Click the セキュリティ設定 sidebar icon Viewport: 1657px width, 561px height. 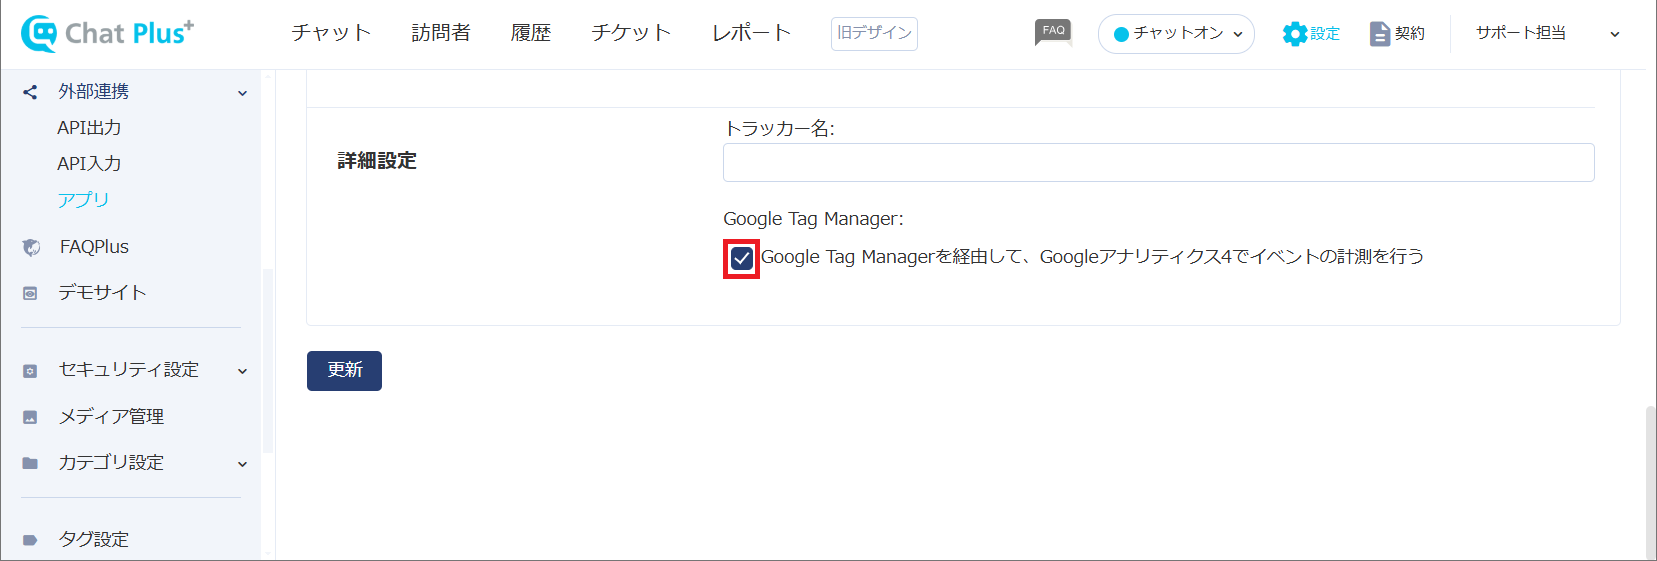pyautogui.click(x=30, y=371)
